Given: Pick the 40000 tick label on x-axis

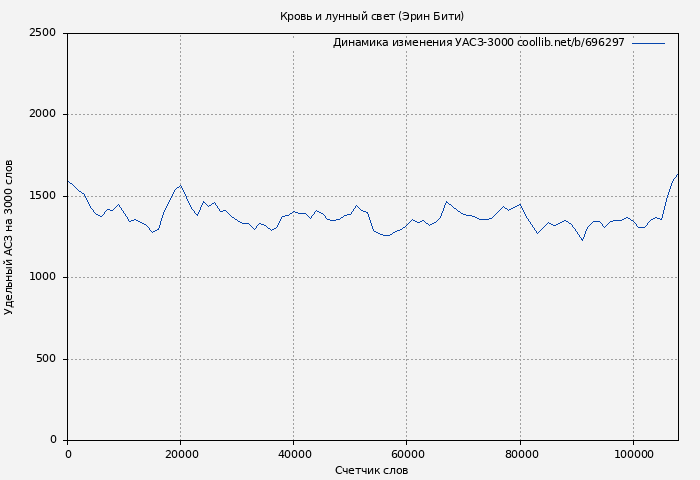Looking at the screenshot, I should [x=293, y=454].
